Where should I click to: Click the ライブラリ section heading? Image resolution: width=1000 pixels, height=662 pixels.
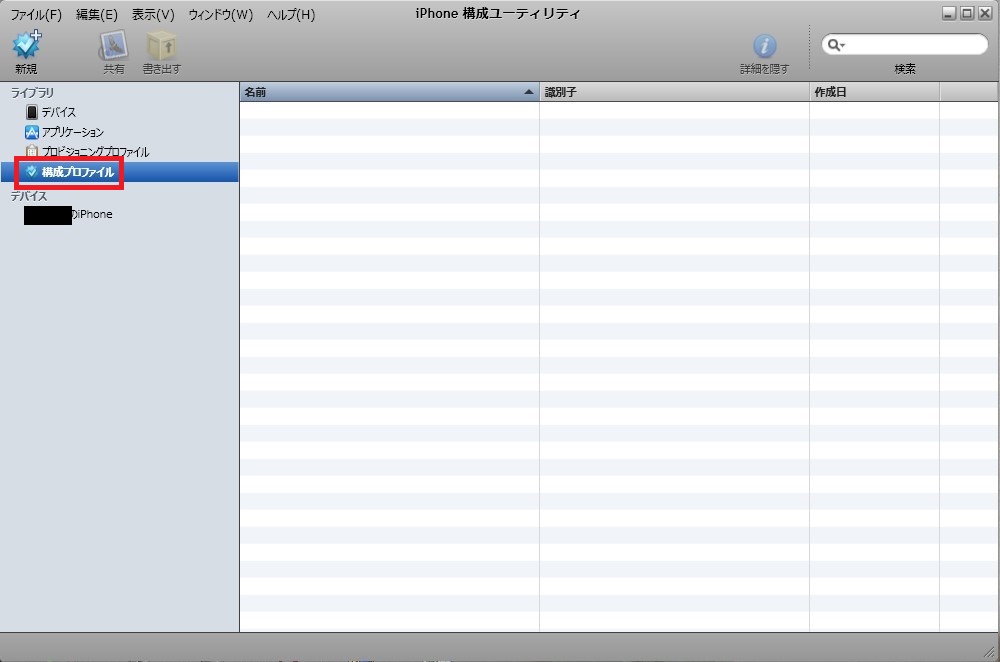(32, 93)
